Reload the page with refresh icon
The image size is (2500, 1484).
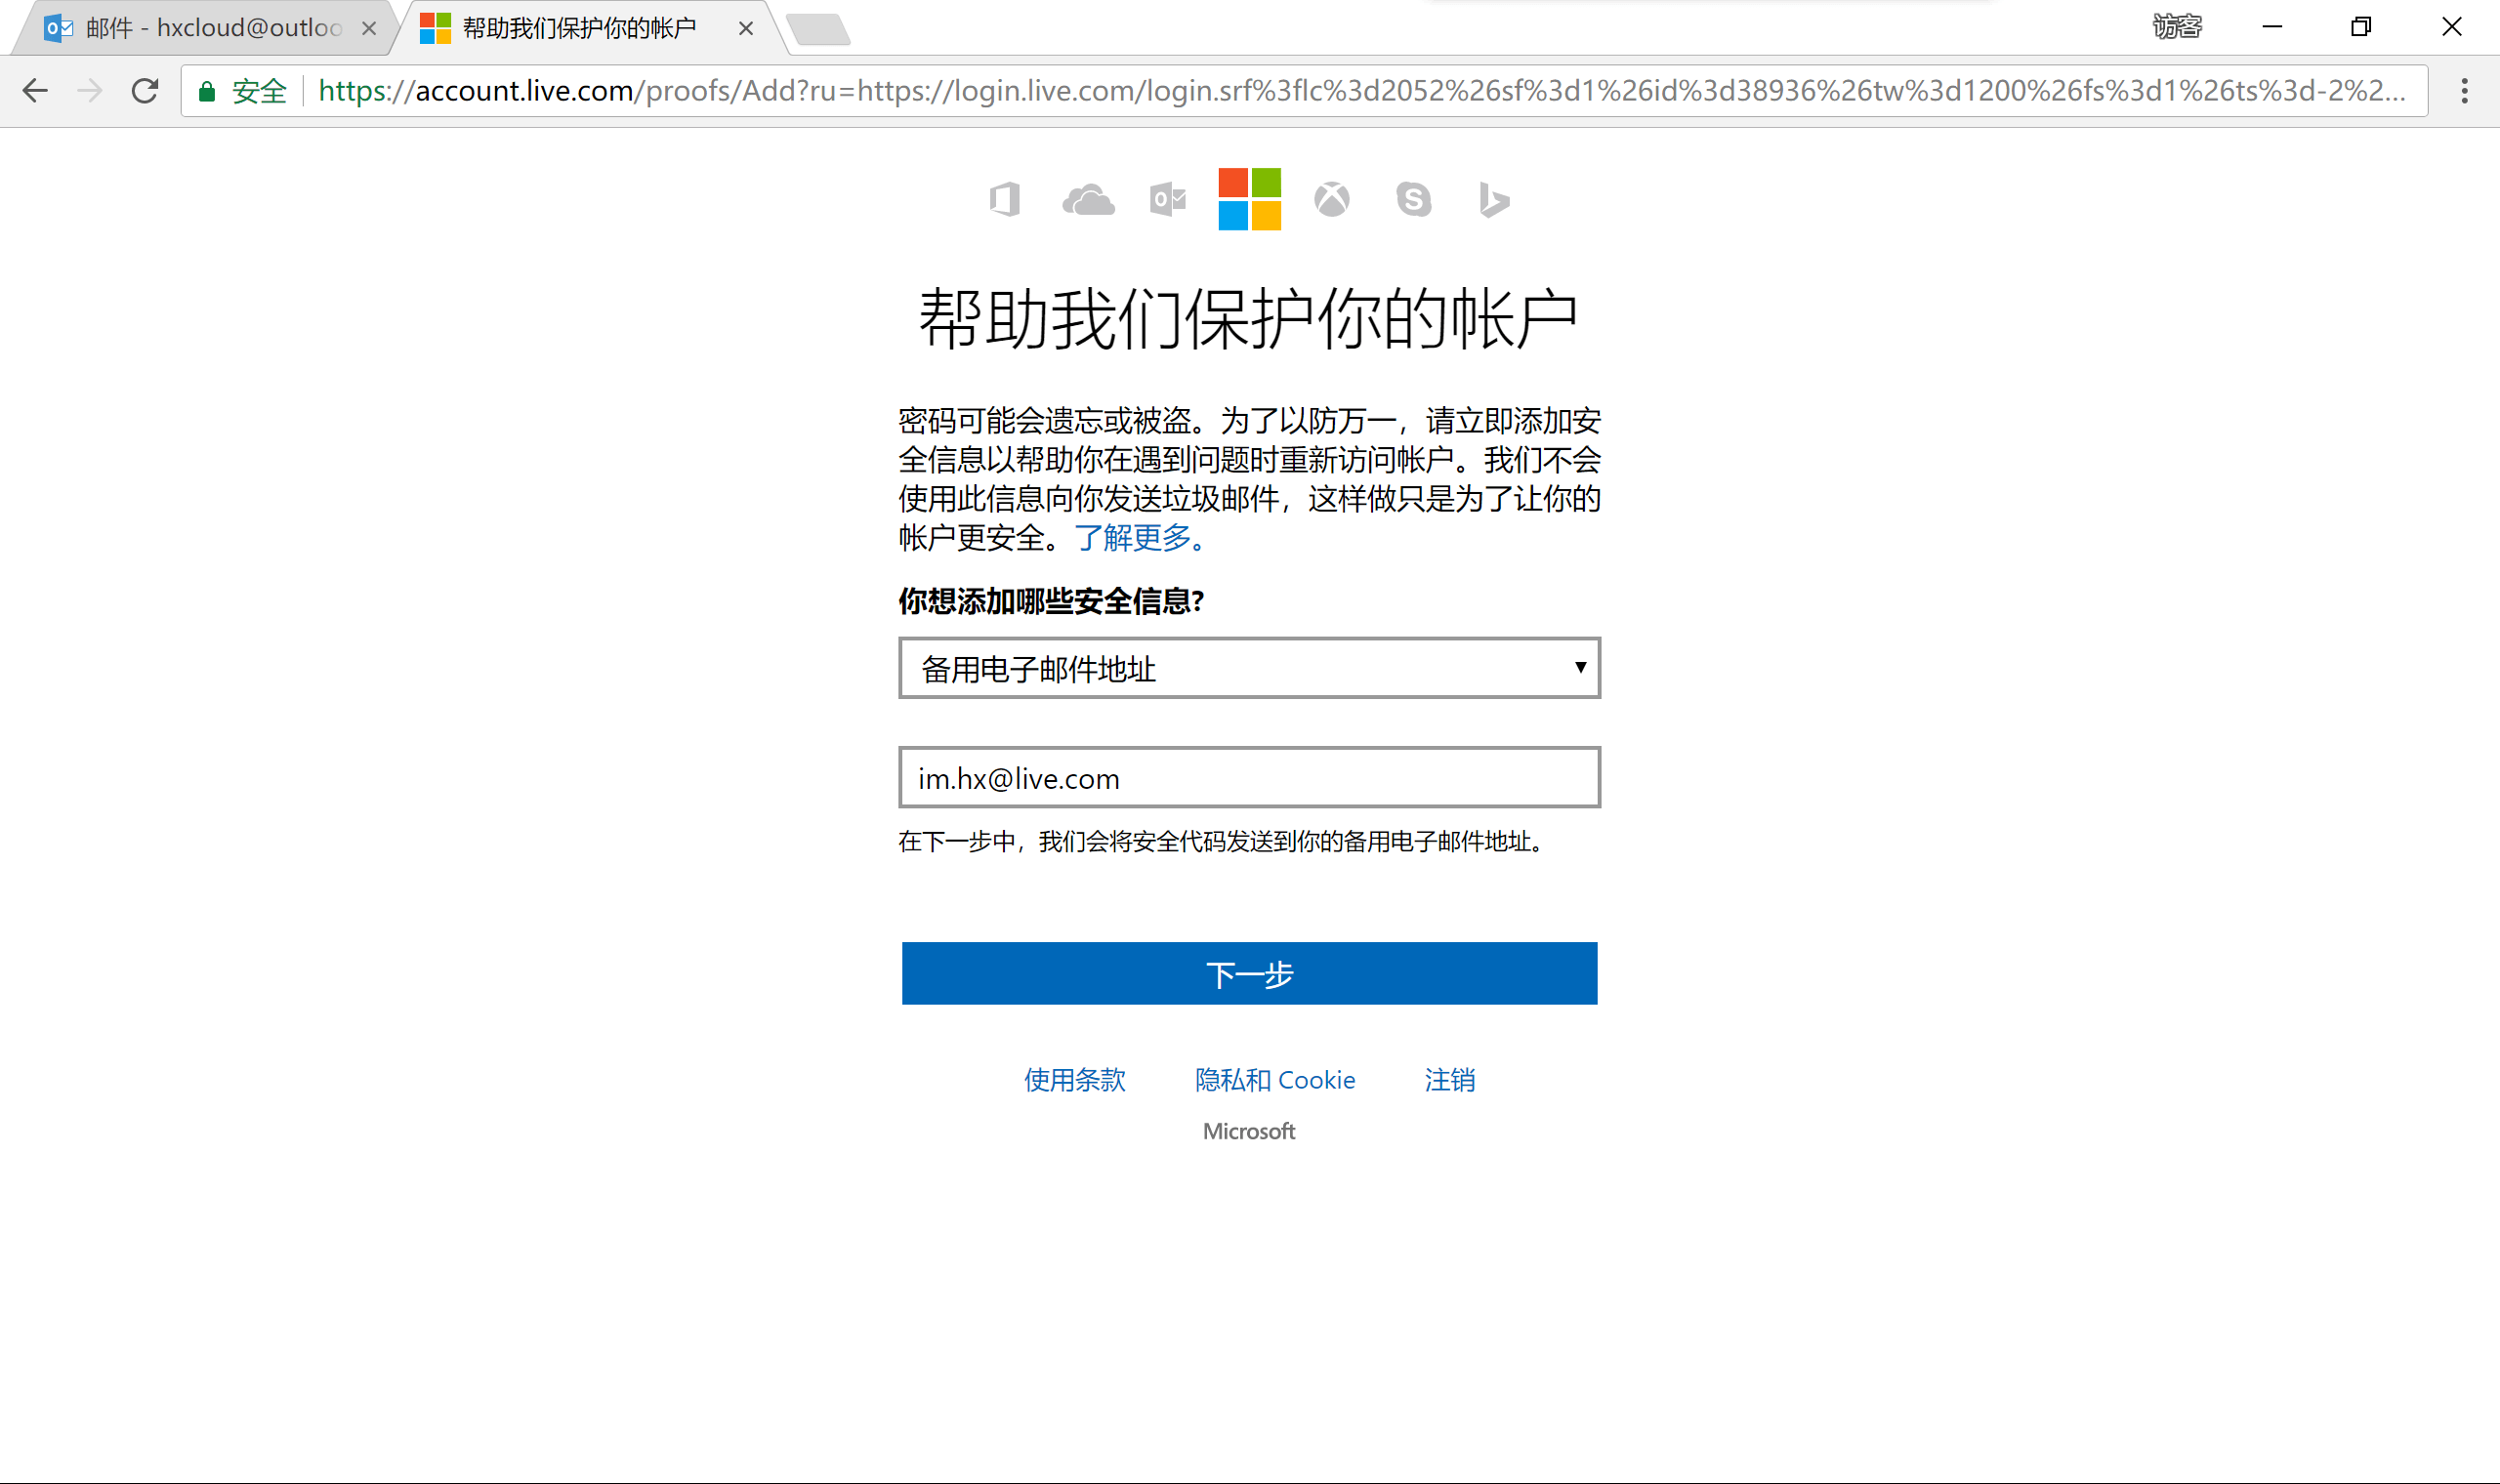click(145, 91)
